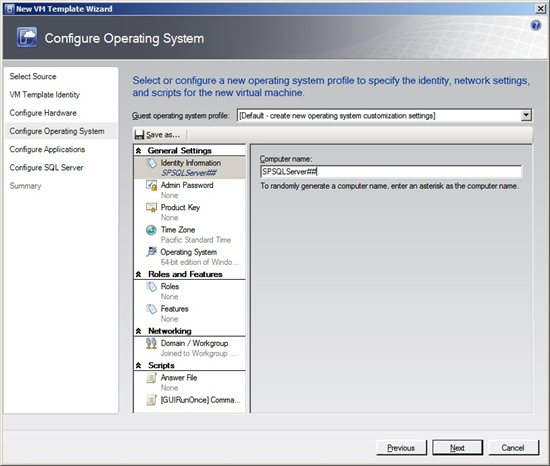Select the Identity Information label
The height and width of the screenshot is (466, 550).
coord(191,163)
